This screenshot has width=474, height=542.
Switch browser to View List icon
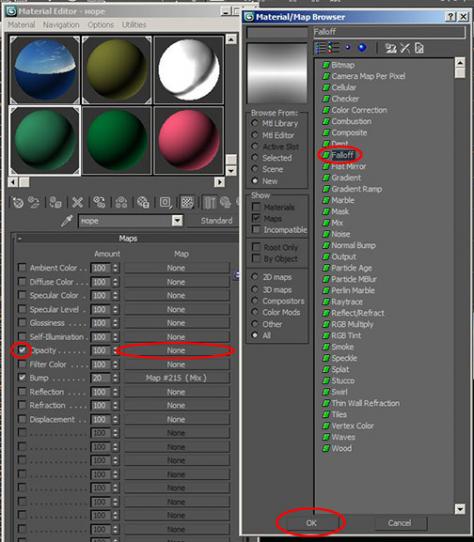pyautogui.click(x=320, y=48)
